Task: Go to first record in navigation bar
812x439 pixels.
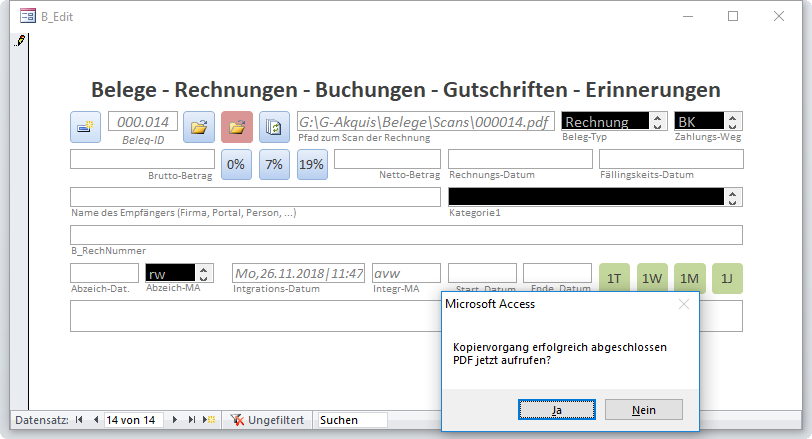Action: coord(80,420)
